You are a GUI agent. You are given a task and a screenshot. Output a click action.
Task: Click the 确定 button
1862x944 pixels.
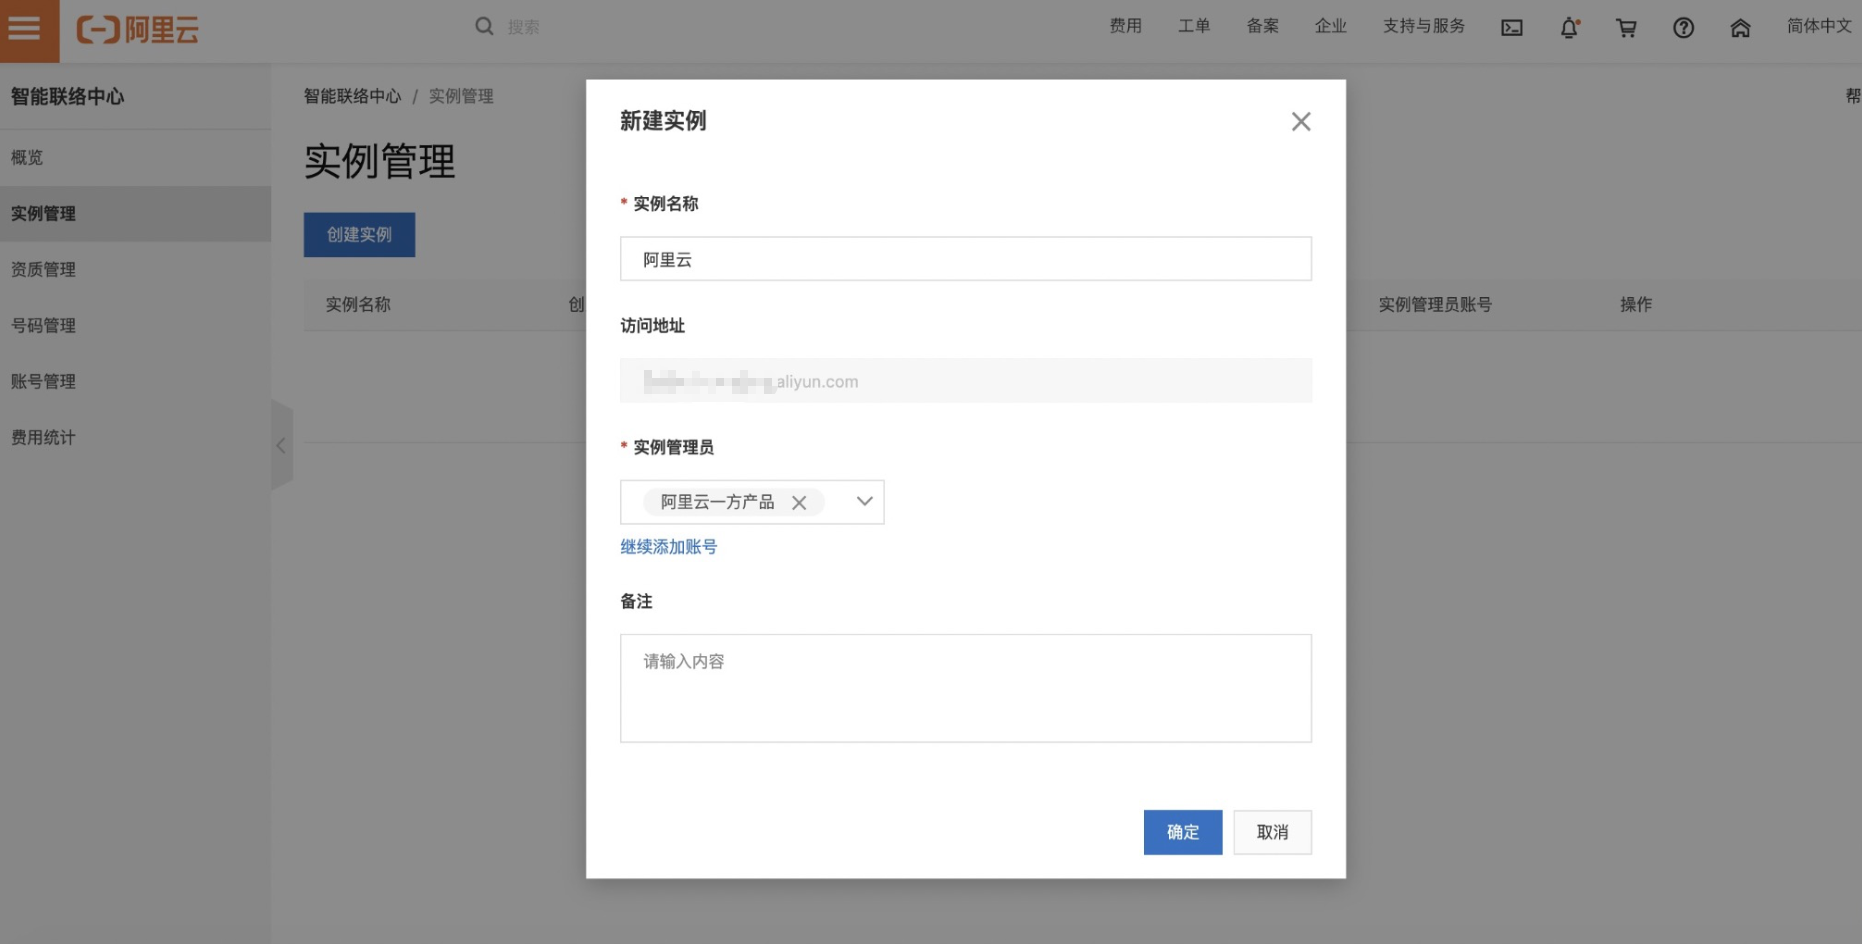tap(1182, 832)
